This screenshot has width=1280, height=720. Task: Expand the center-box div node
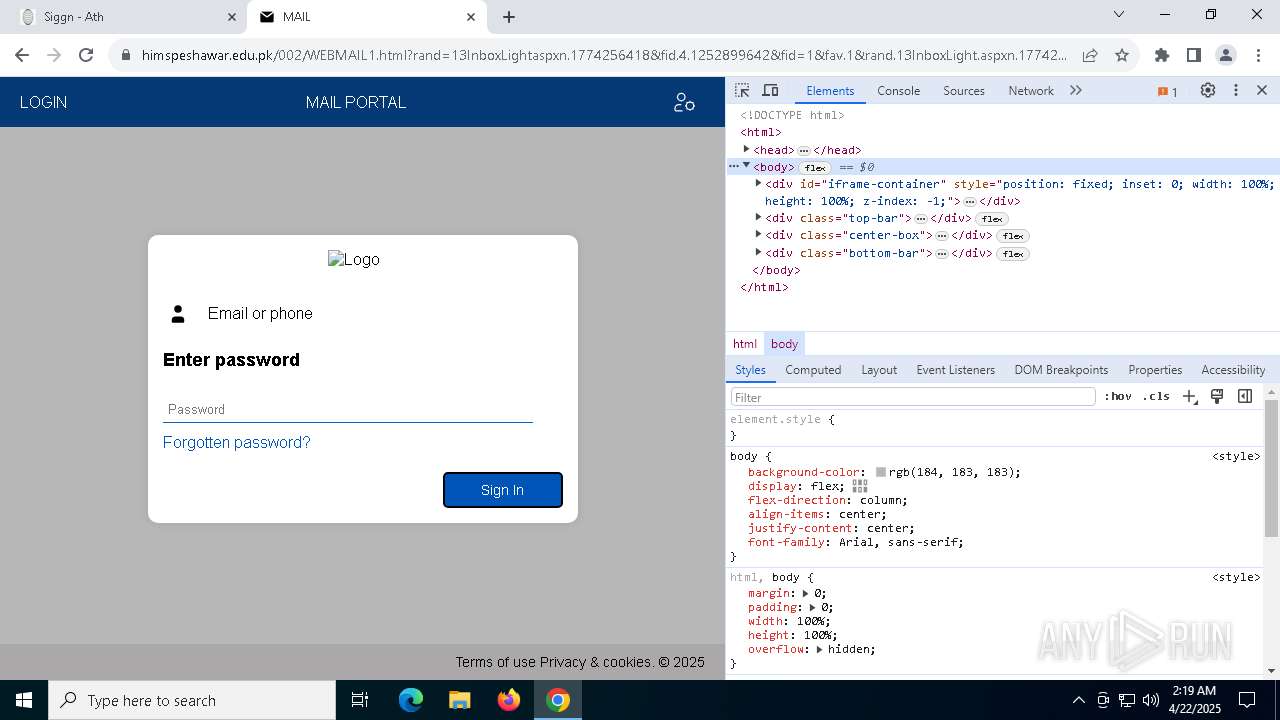coord(758,234)
